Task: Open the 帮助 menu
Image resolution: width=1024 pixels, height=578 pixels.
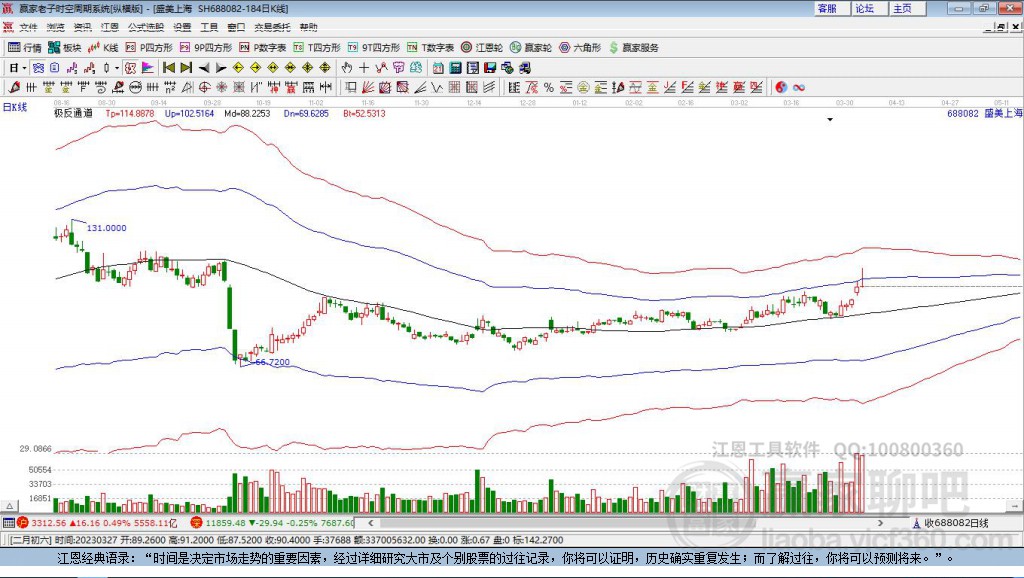Action: coord(308,27)
